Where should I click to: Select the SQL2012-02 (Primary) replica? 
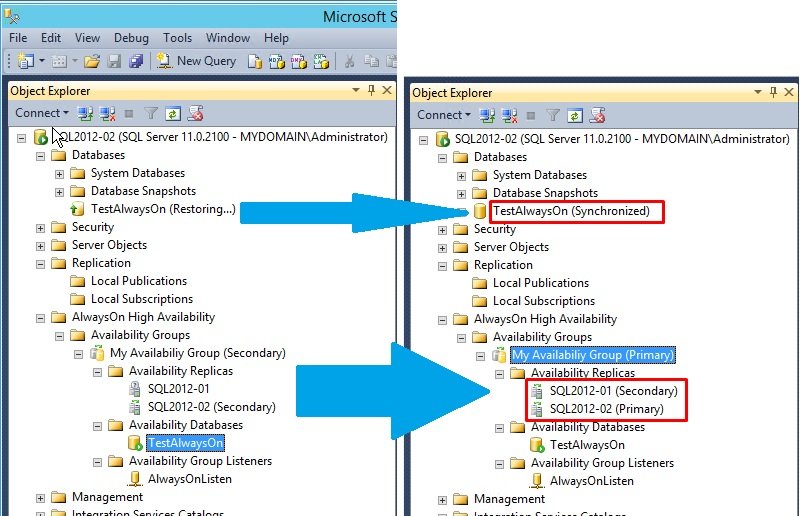pyautogui.click(x=603, y=409)
